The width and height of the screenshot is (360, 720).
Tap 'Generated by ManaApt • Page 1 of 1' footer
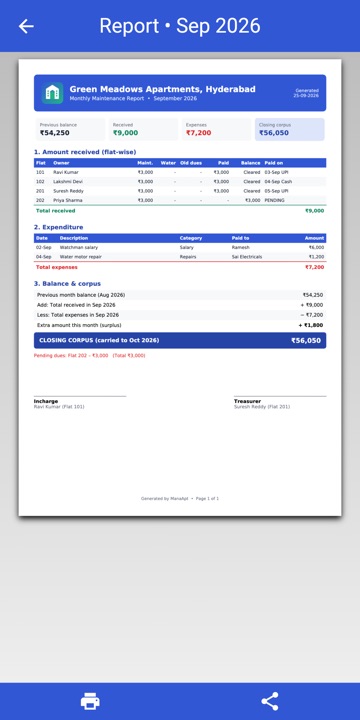pos(180,498)
